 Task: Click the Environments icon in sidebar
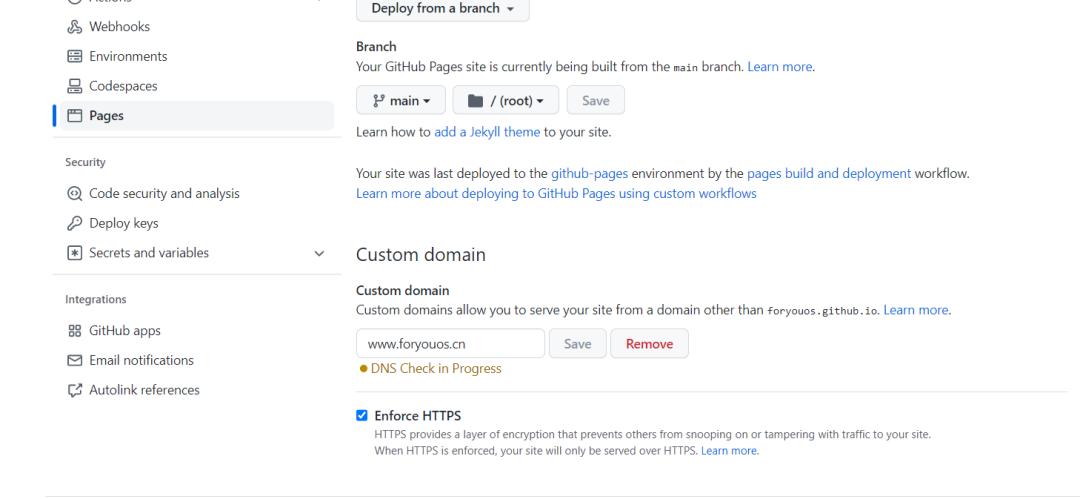[74, 57]
